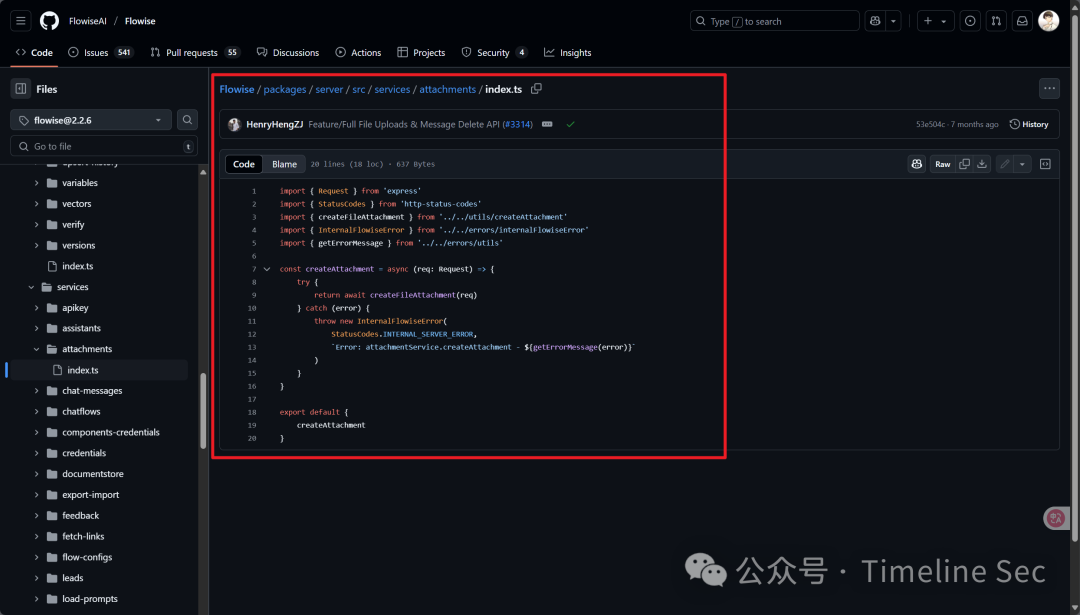Open the Copilot header dropdown arrow

[893, 21]
